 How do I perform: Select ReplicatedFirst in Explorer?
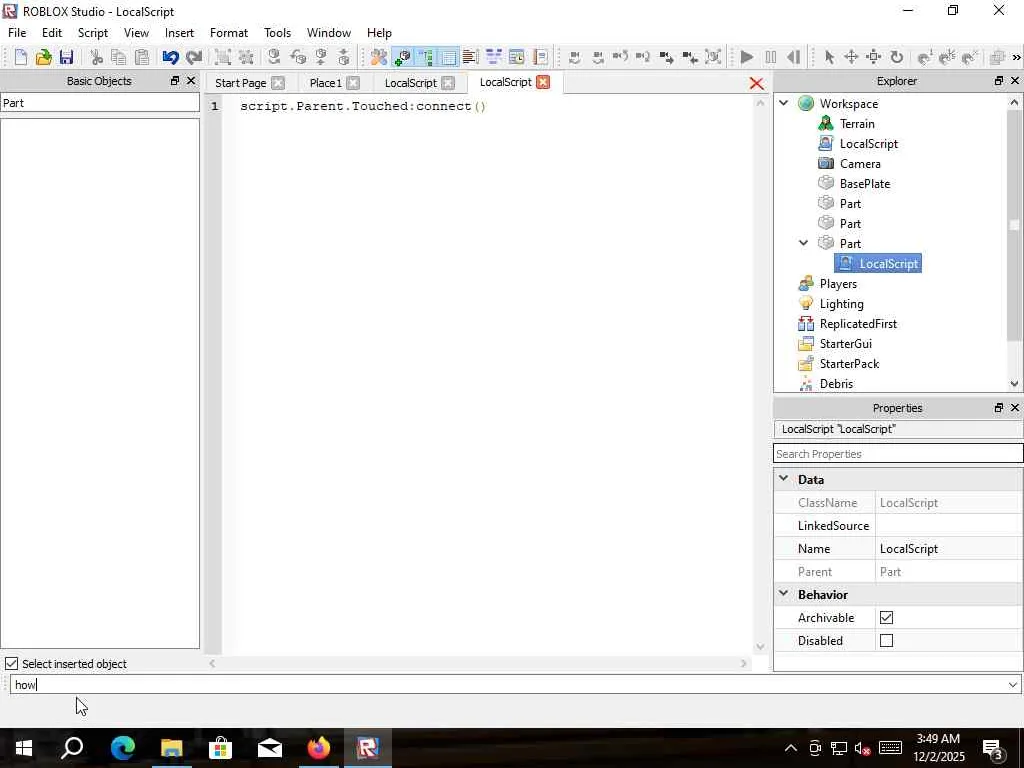(858, 323)
